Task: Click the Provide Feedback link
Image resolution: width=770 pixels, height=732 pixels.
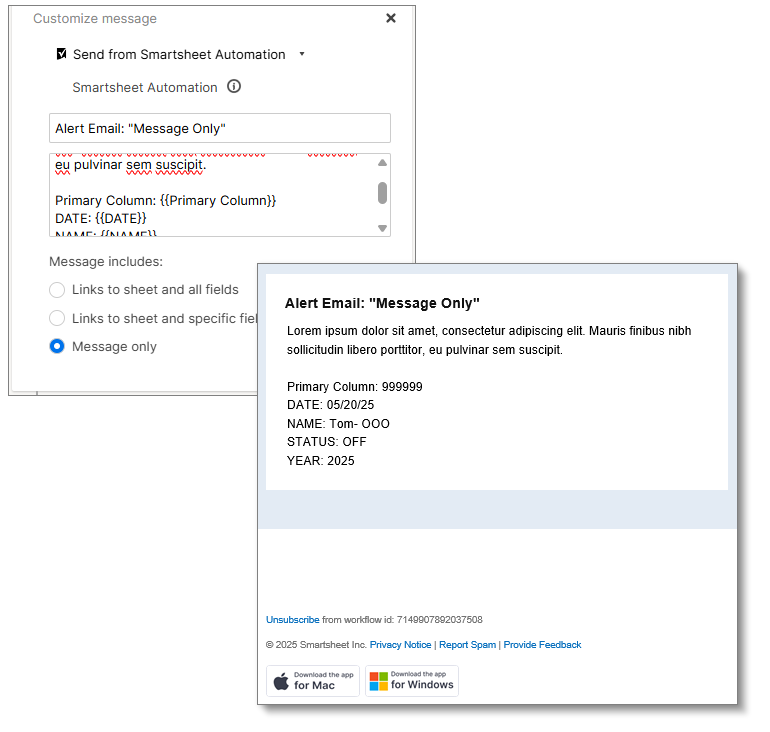Action: coord(542,645)
